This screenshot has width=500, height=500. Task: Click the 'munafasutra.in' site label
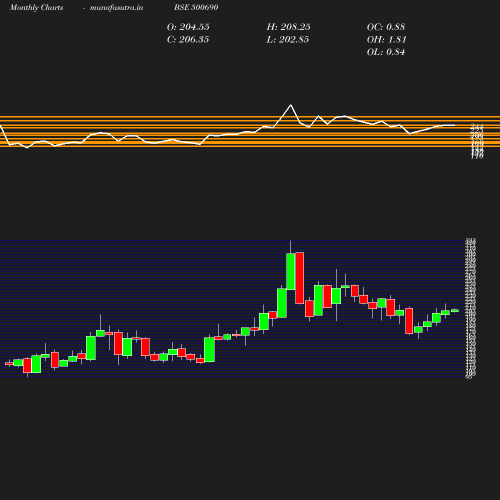(x=116, y=7)
